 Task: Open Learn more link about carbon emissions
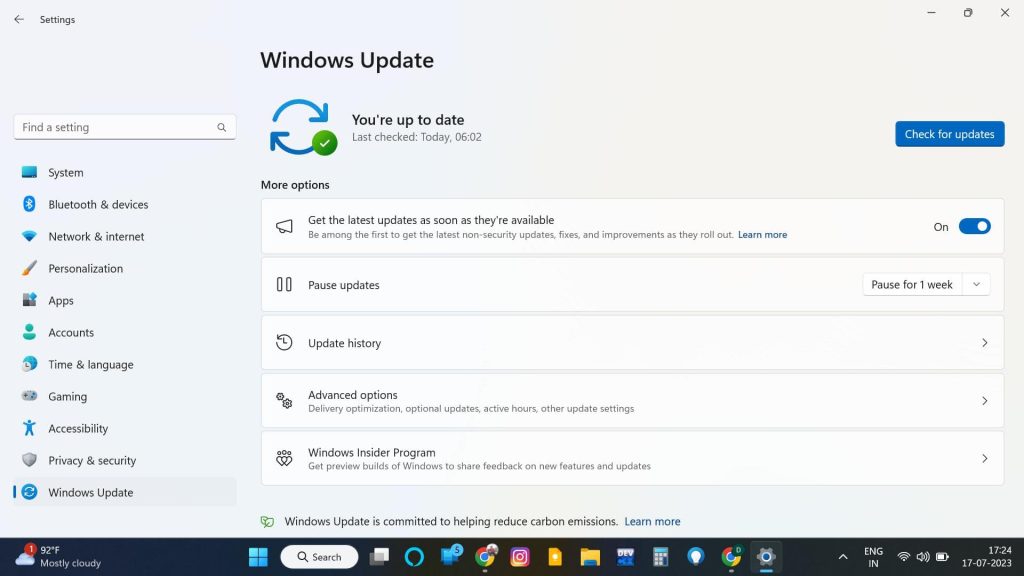(x=652, y=522)
